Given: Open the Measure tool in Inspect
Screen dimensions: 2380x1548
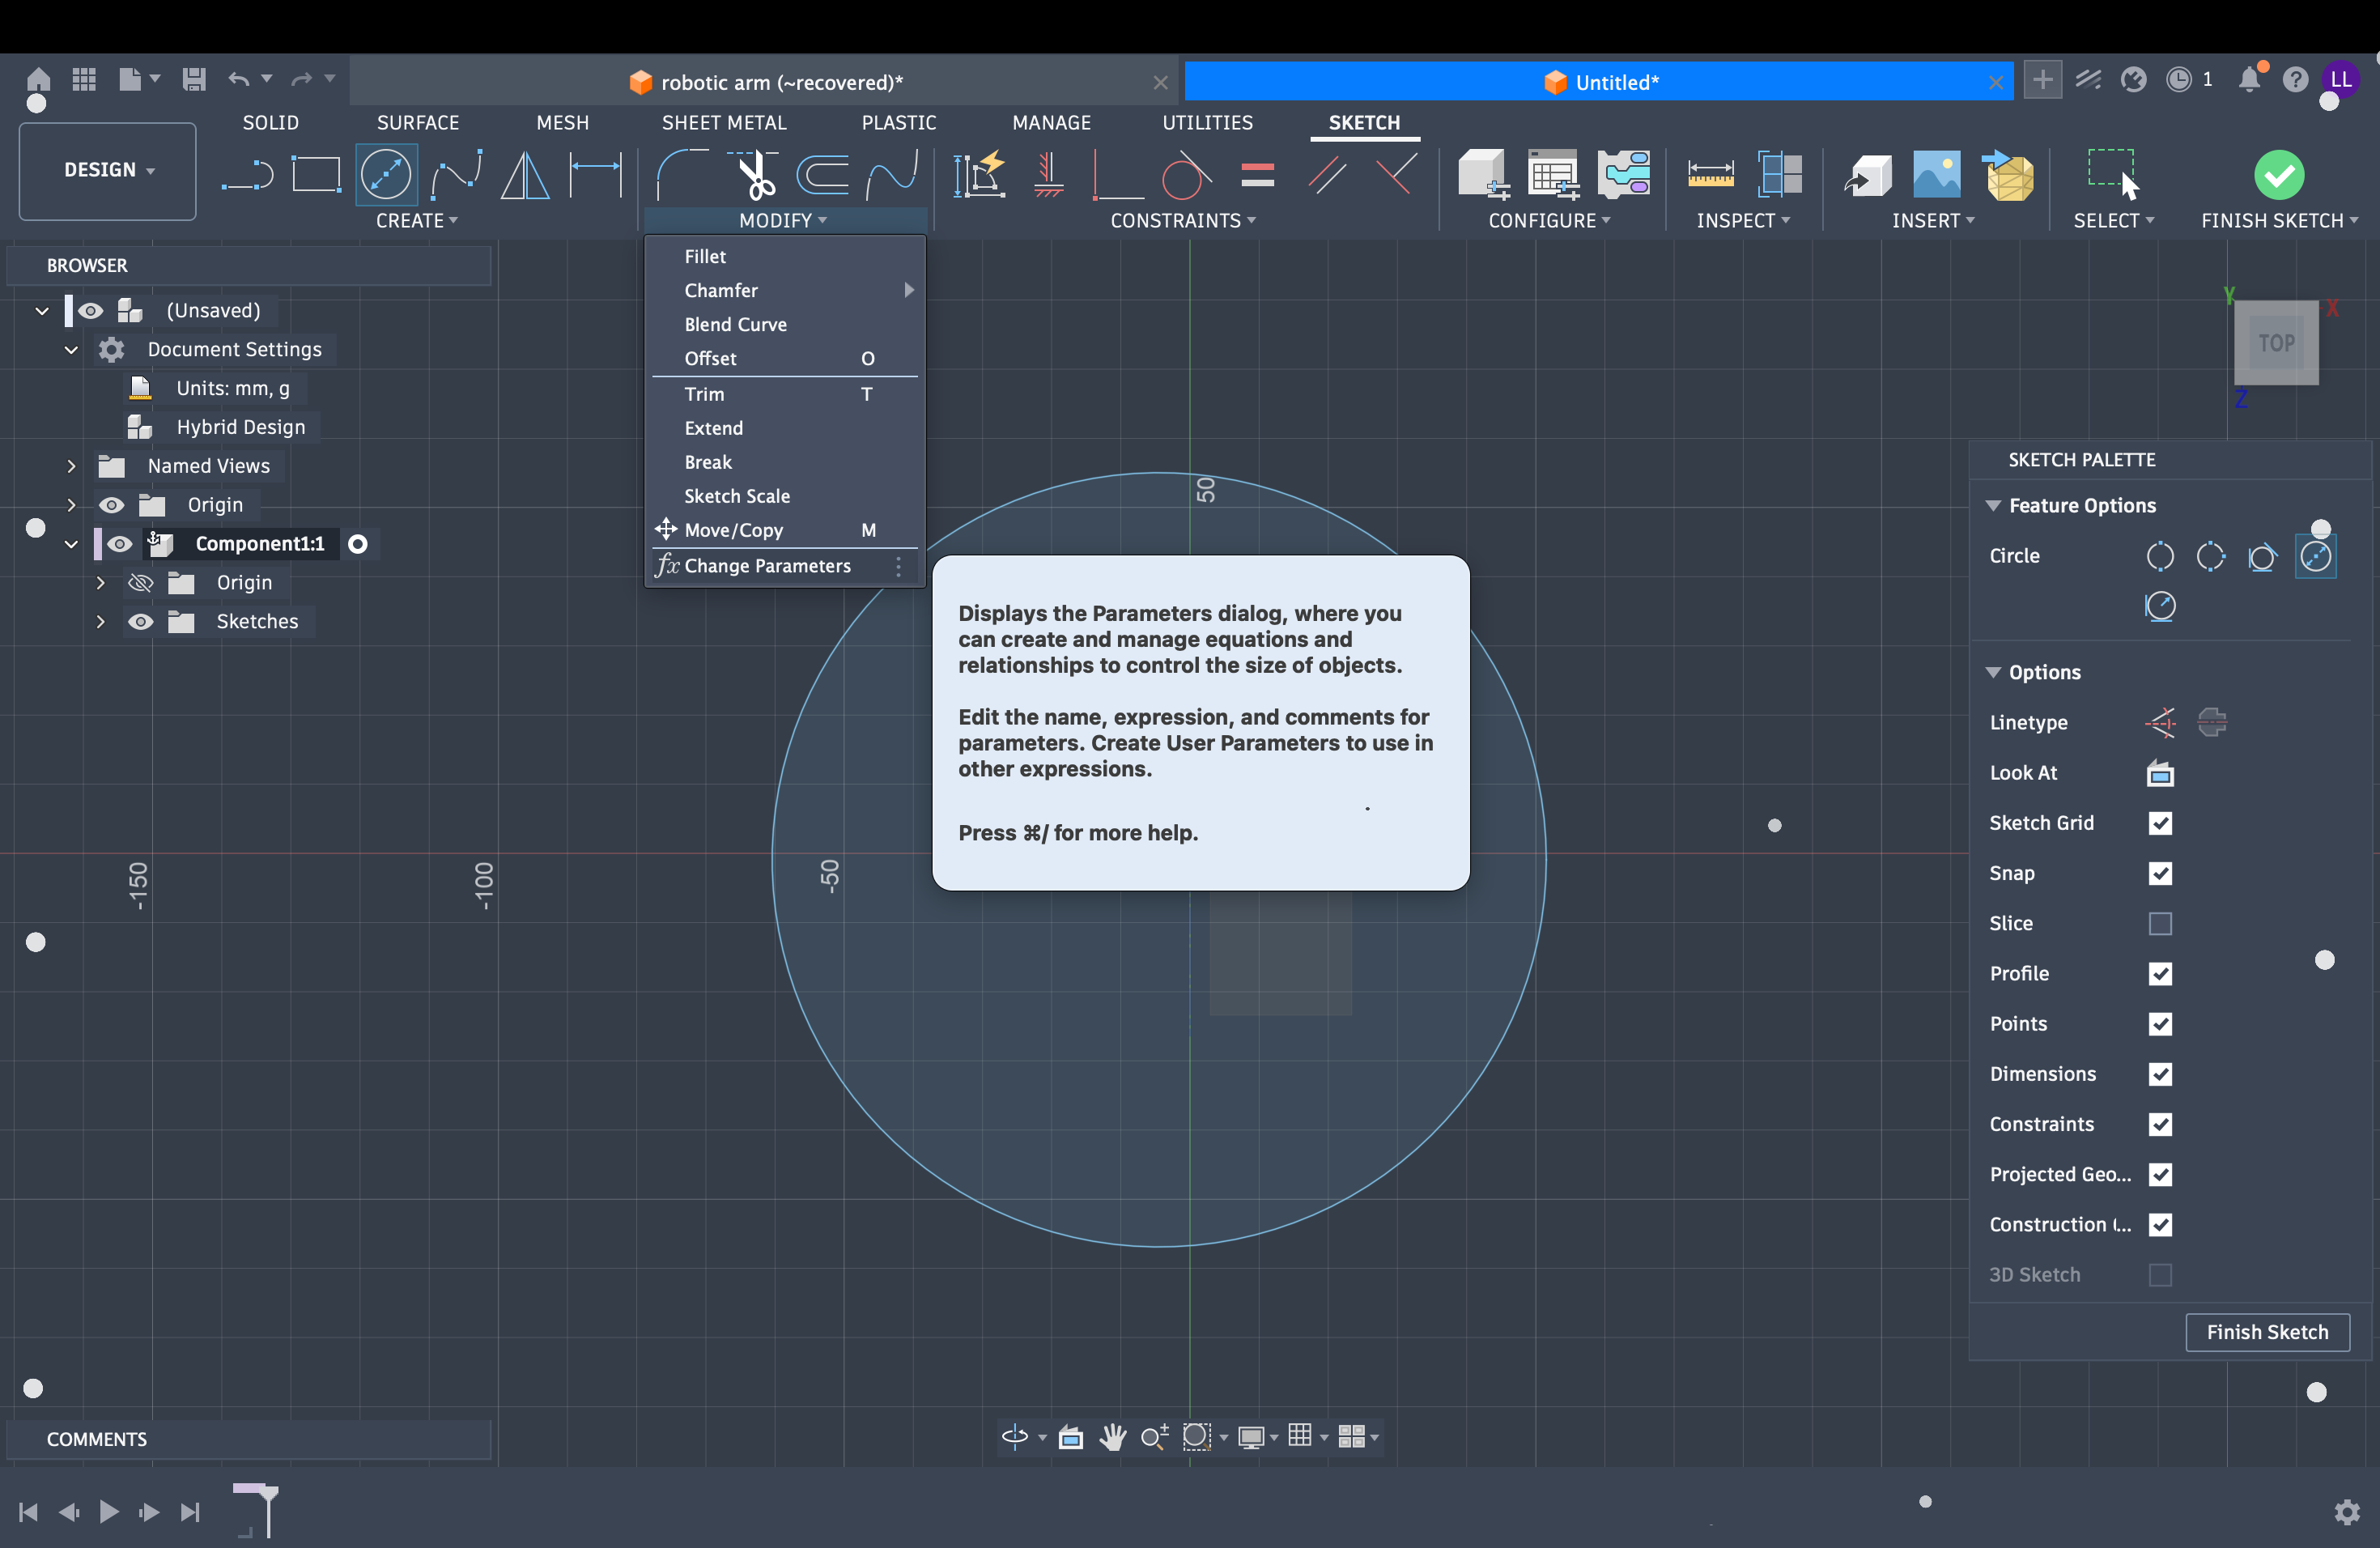Looking at the screenshot, I should coord(1711,175).
